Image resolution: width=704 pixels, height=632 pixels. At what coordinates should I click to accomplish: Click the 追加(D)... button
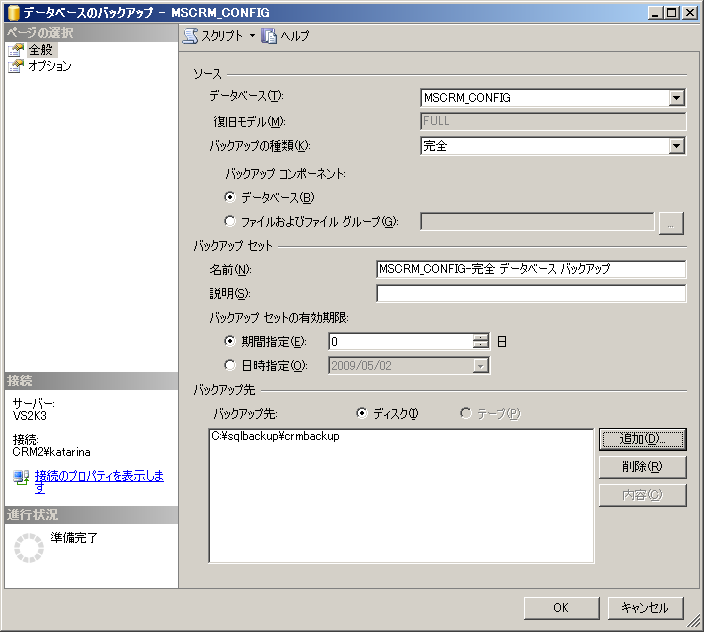coord(642,439)
